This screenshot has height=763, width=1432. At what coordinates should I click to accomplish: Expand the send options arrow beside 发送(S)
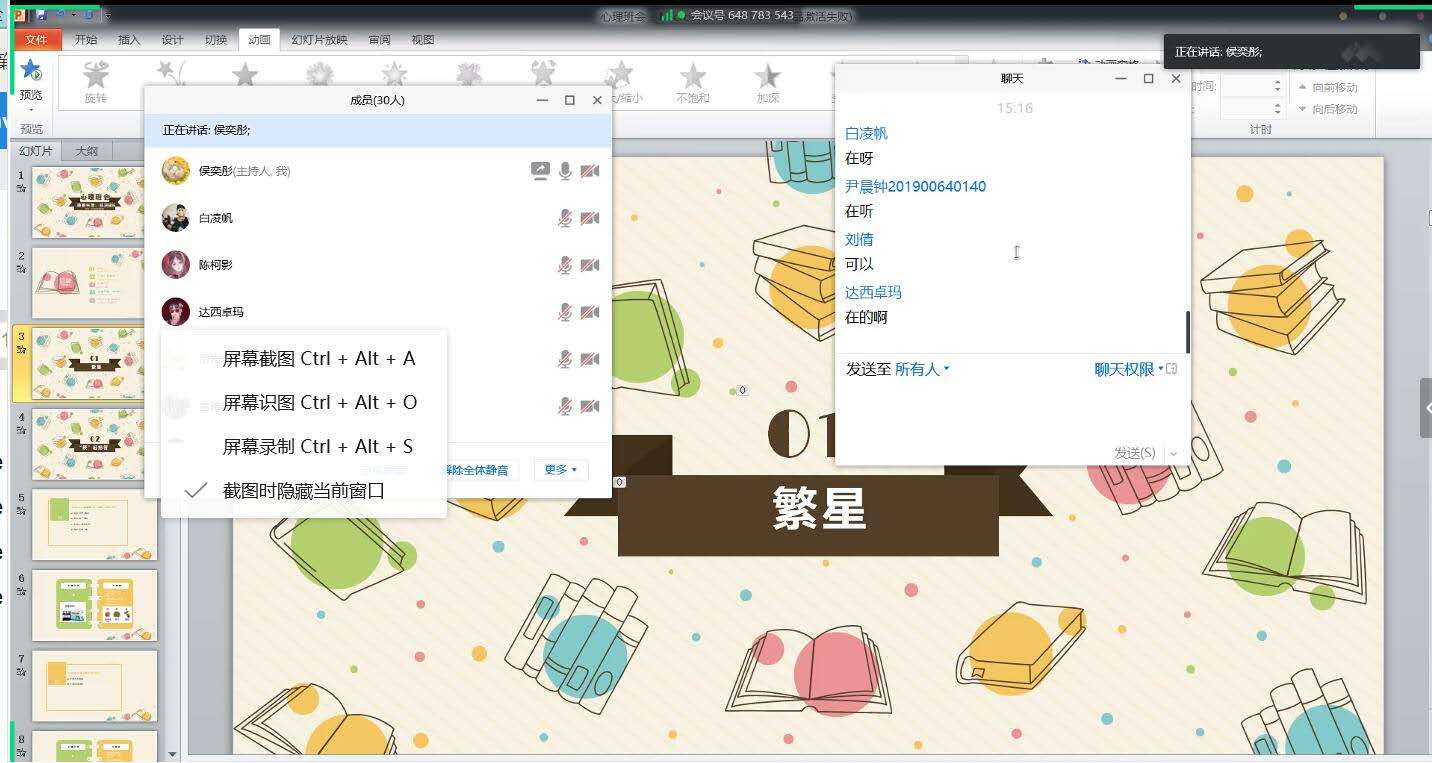1173,454
